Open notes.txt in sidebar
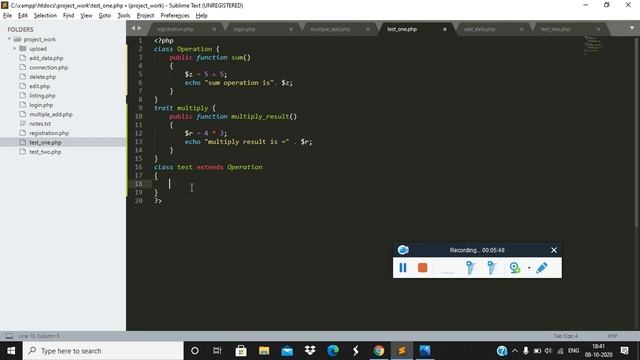 (40, 124)
